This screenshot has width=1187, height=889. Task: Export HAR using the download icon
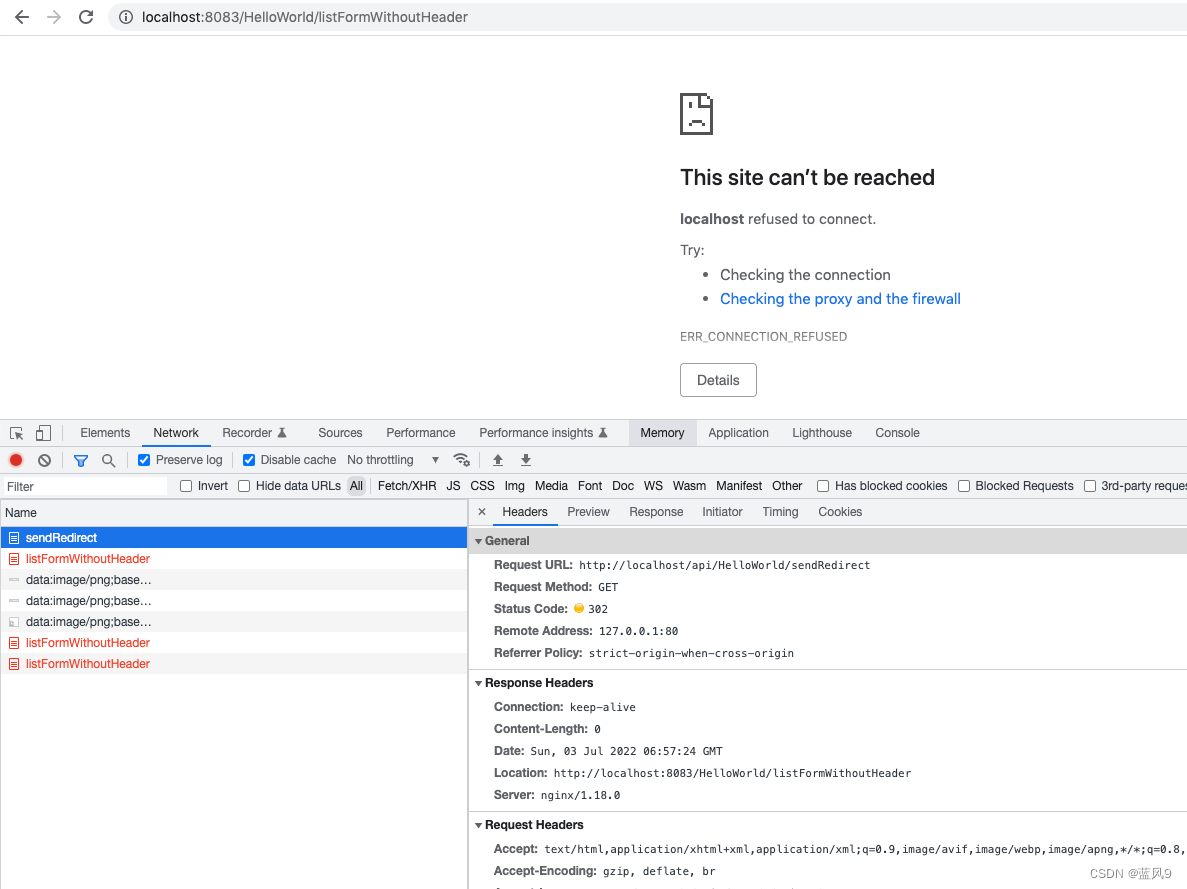tap(525, 460)
